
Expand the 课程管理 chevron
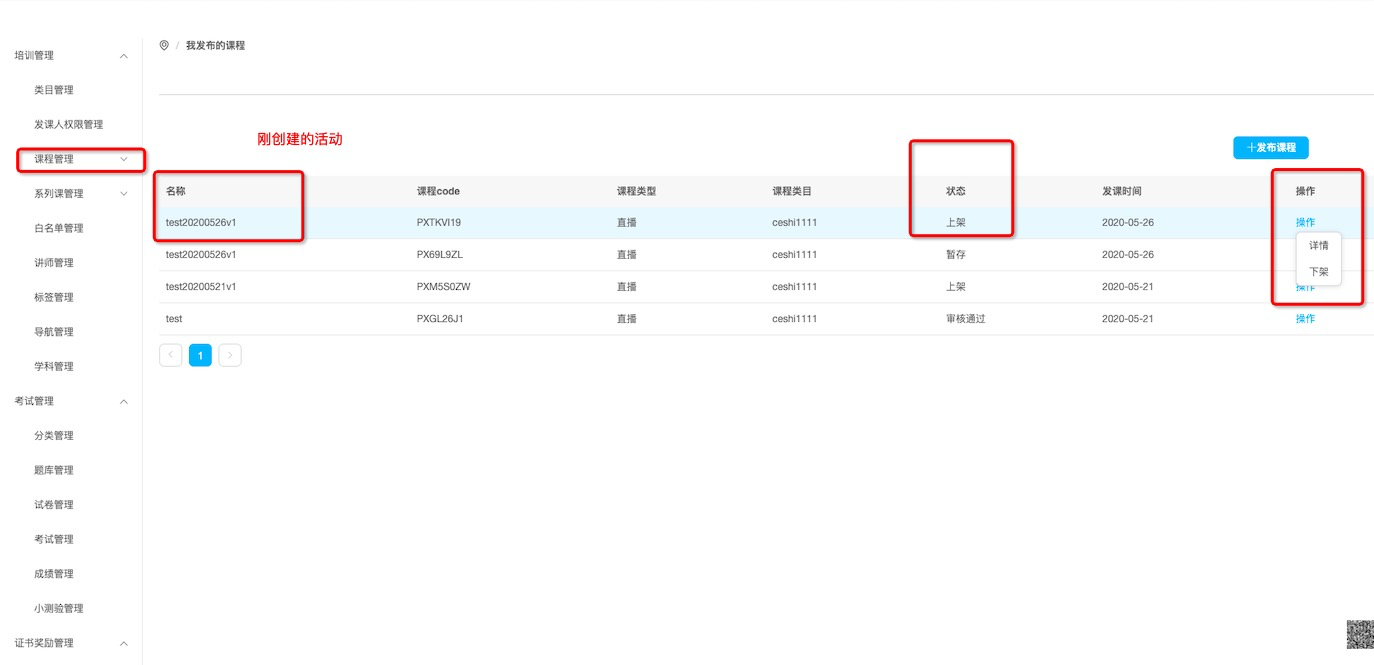(x=124, y=159)
